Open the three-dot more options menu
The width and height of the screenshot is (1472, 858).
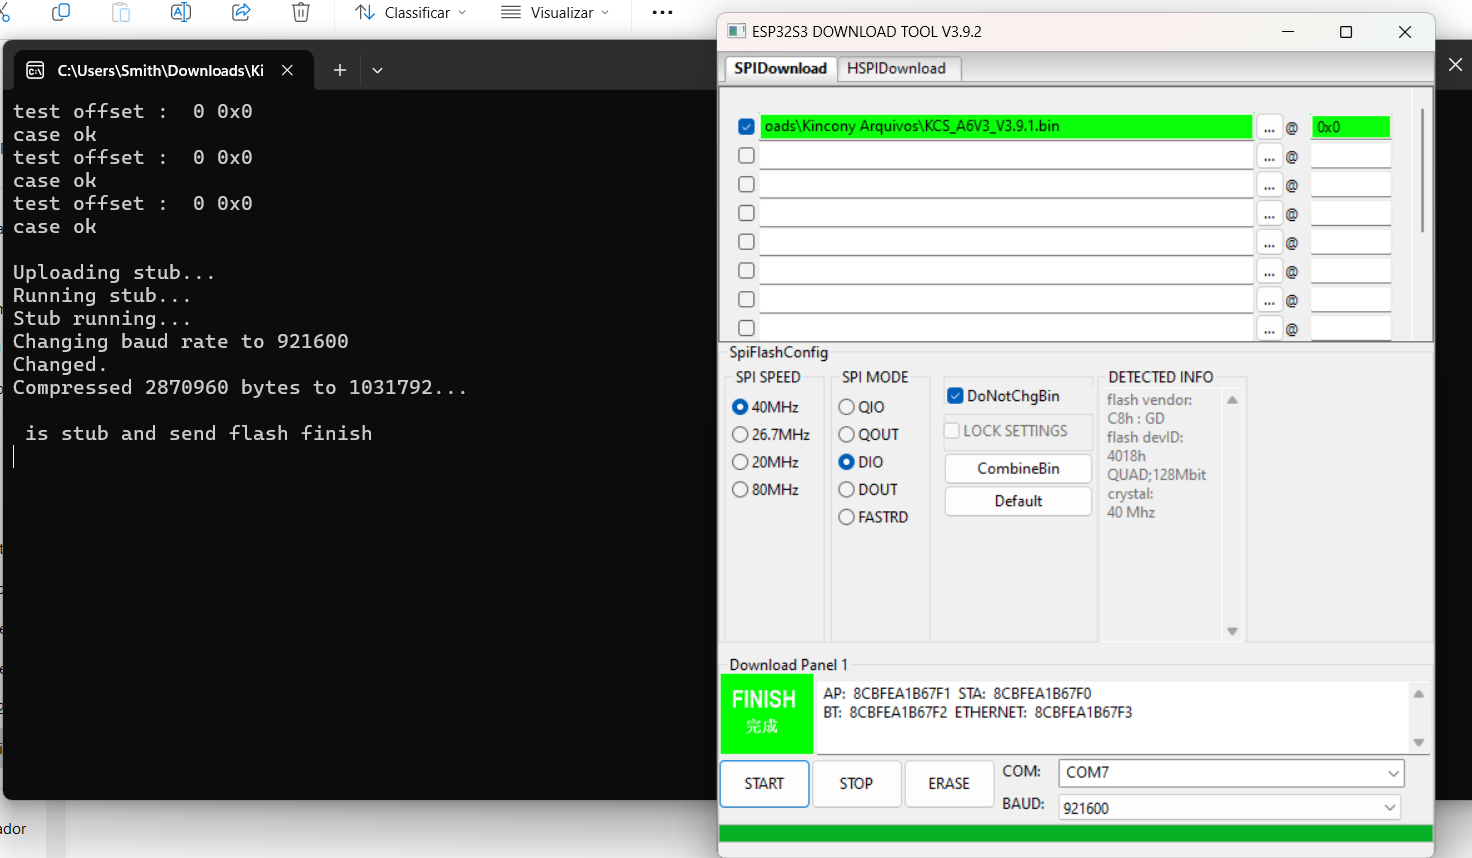pyautogui.click(x=662, y=12)
